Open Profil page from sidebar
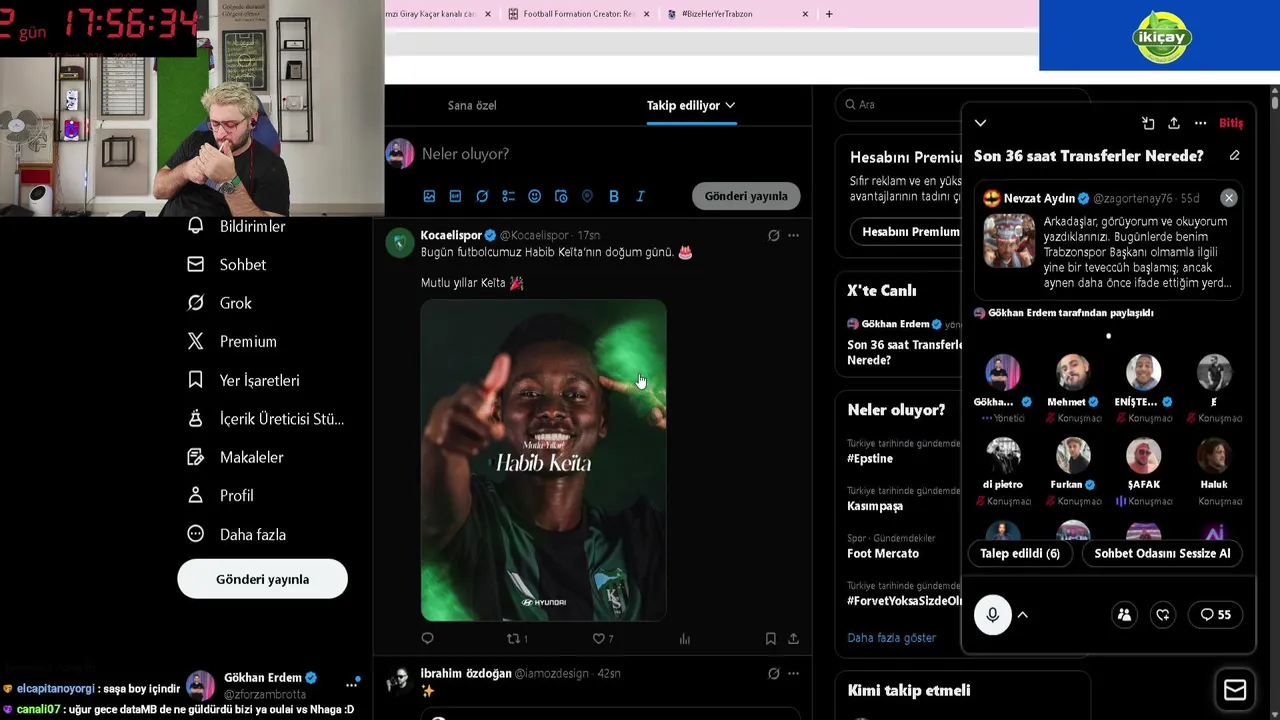The height and width of the screenshot is (720, 1280). coord(221,496)
